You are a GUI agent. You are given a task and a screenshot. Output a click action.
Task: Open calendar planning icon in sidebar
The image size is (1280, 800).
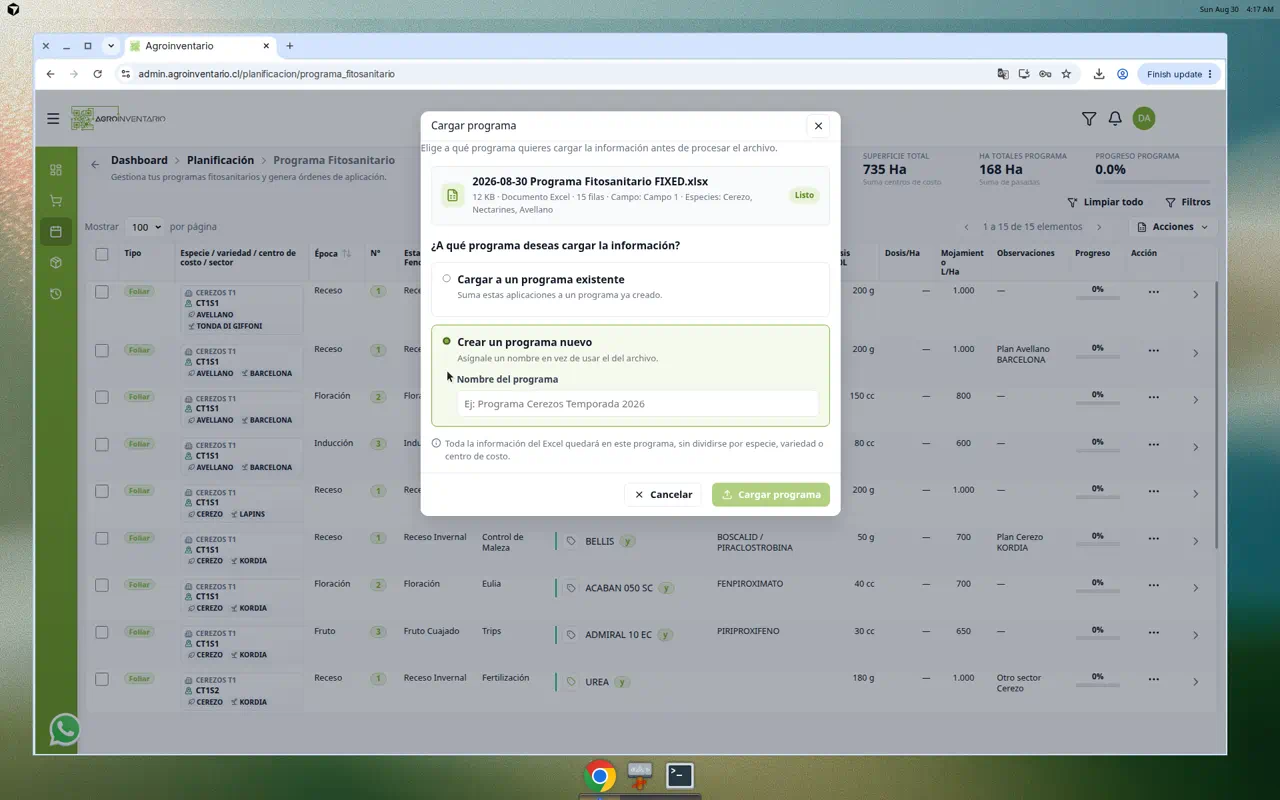(x=56, y=232)
